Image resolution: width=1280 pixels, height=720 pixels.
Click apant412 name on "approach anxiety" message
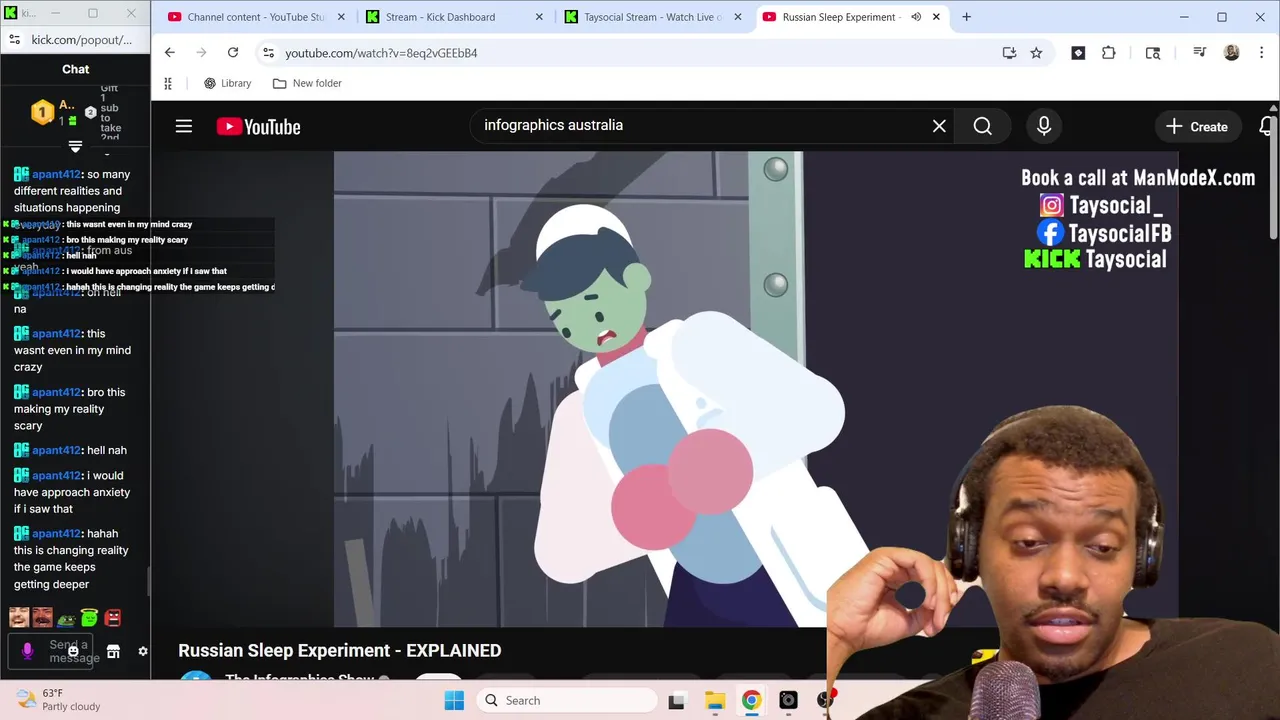55,476
